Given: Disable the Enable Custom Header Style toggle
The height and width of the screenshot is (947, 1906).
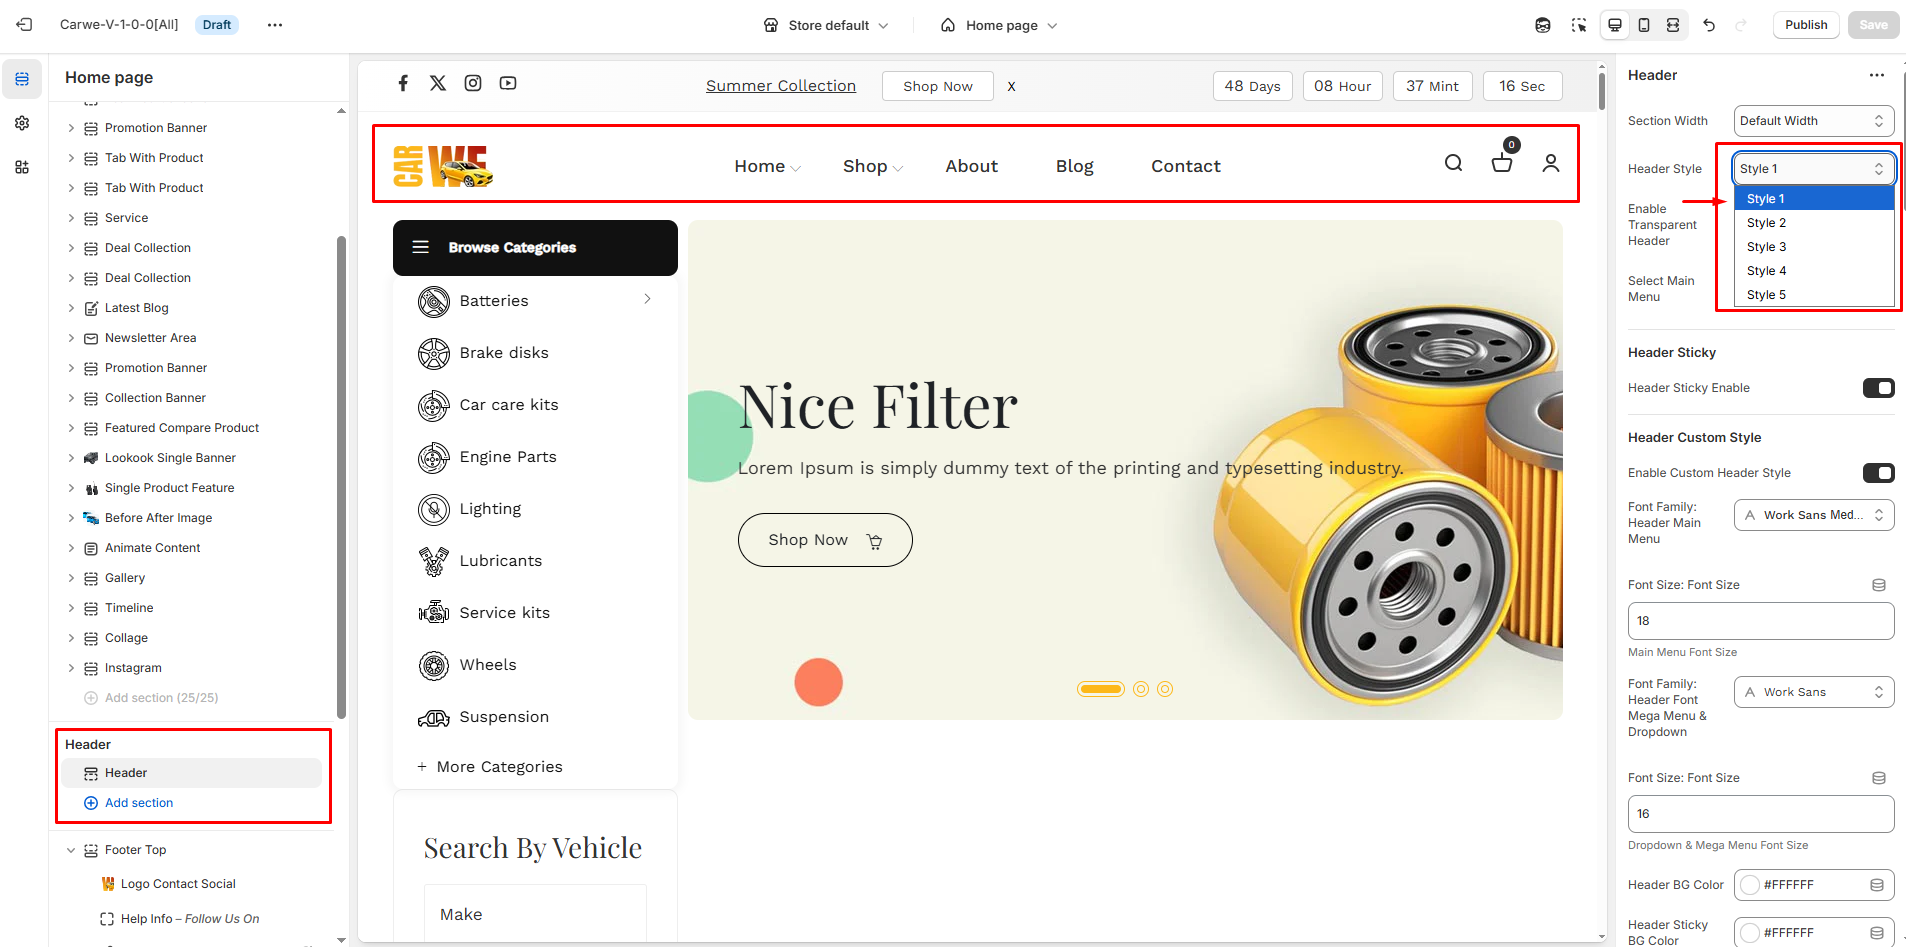Looking at the screenshot, I should (1878, 473).
